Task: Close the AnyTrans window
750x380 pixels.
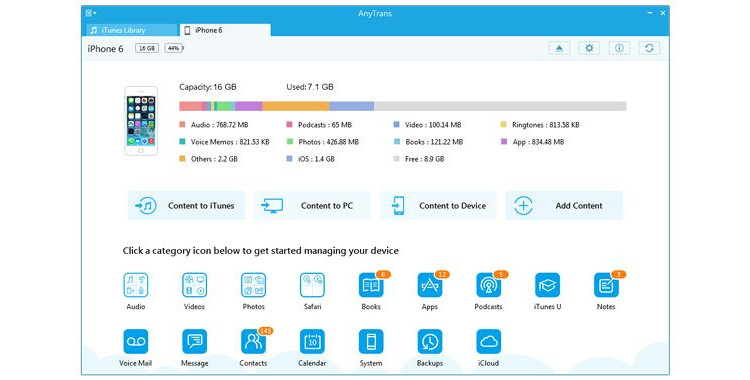Action: (x=663, y=13)
